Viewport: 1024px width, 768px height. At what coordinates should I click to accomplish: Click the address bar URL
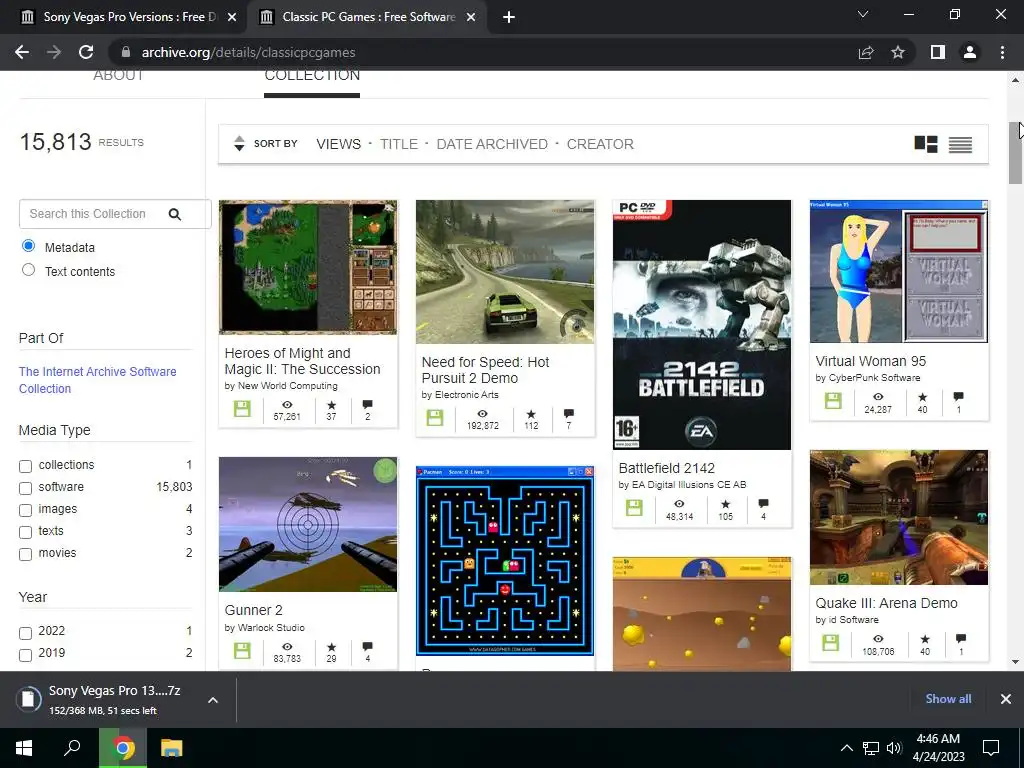(248, 52)
